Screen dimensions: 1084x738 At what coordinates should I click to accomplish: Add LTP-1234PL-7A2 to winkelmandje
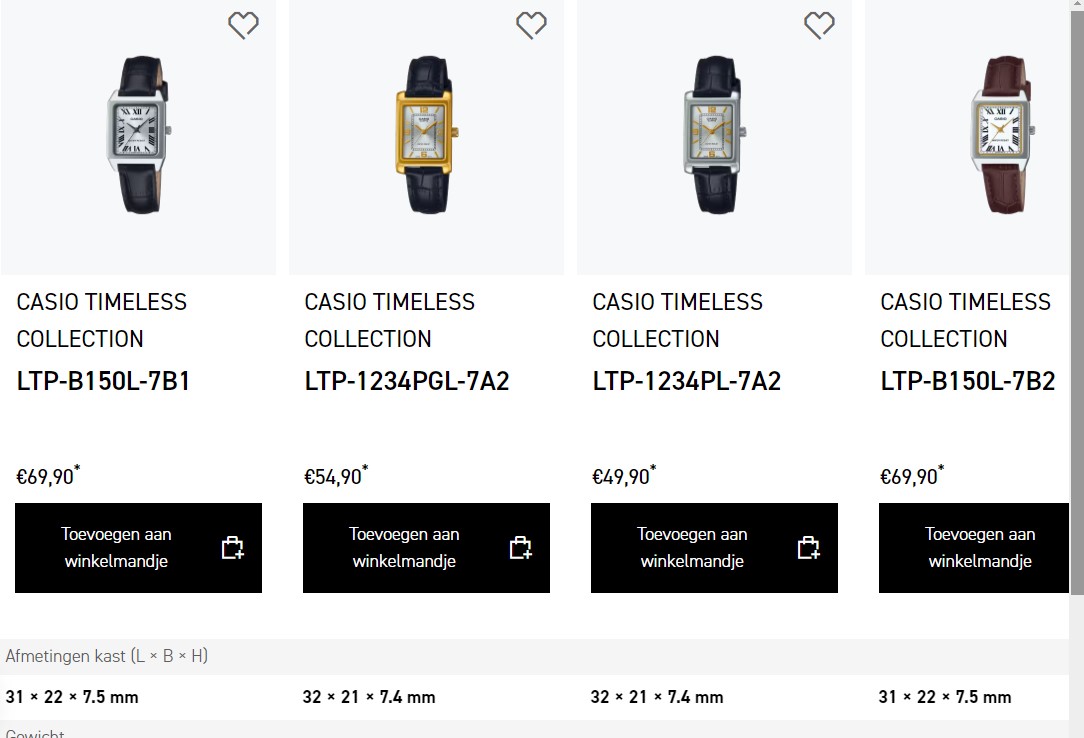[714, 548]
